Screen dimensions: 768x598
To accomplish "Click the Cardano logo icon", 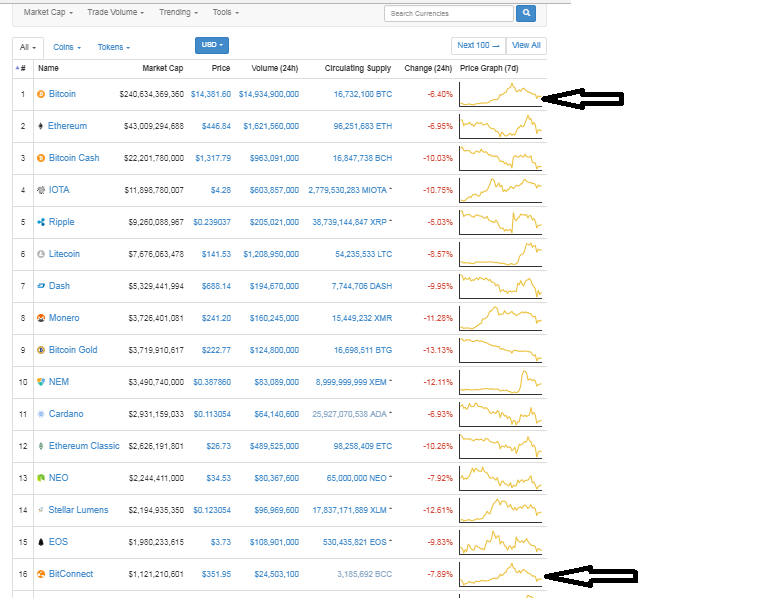I will point(41,414).
